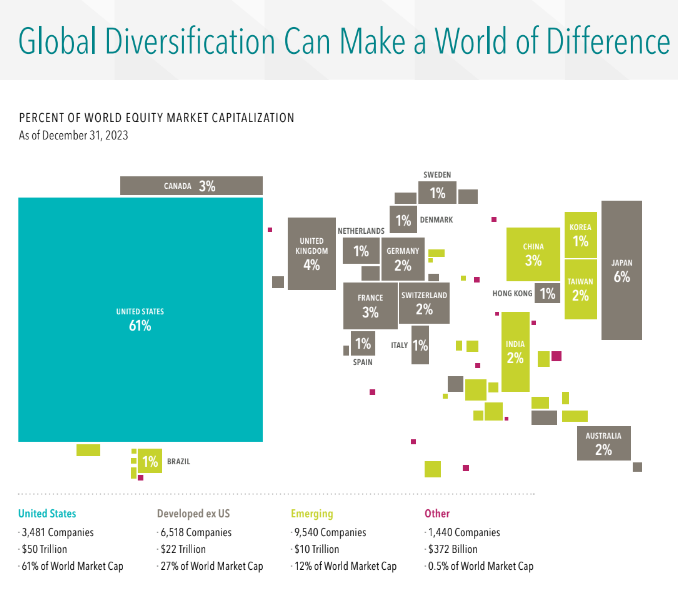678x613 pixels.
Task: Select the Korea 1% block
Action: coord(581,235)
